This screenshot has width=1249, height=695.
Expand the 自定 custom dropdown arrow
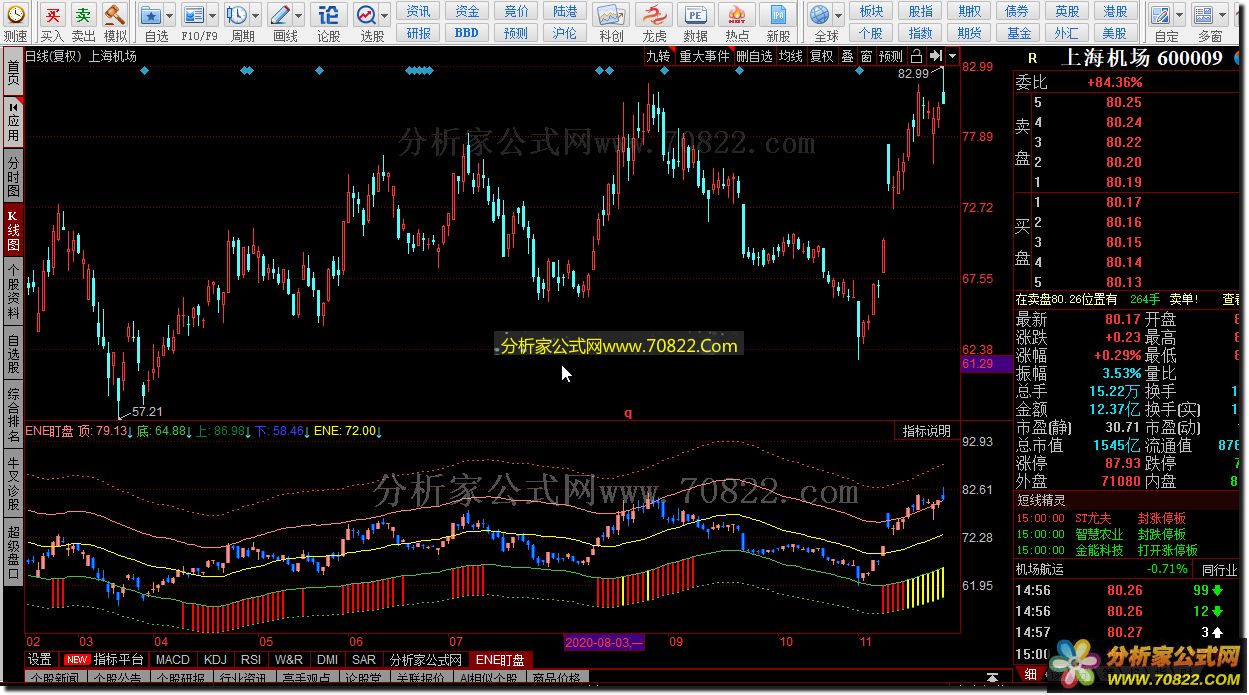pyautogui.click(x=1180, y=15)
